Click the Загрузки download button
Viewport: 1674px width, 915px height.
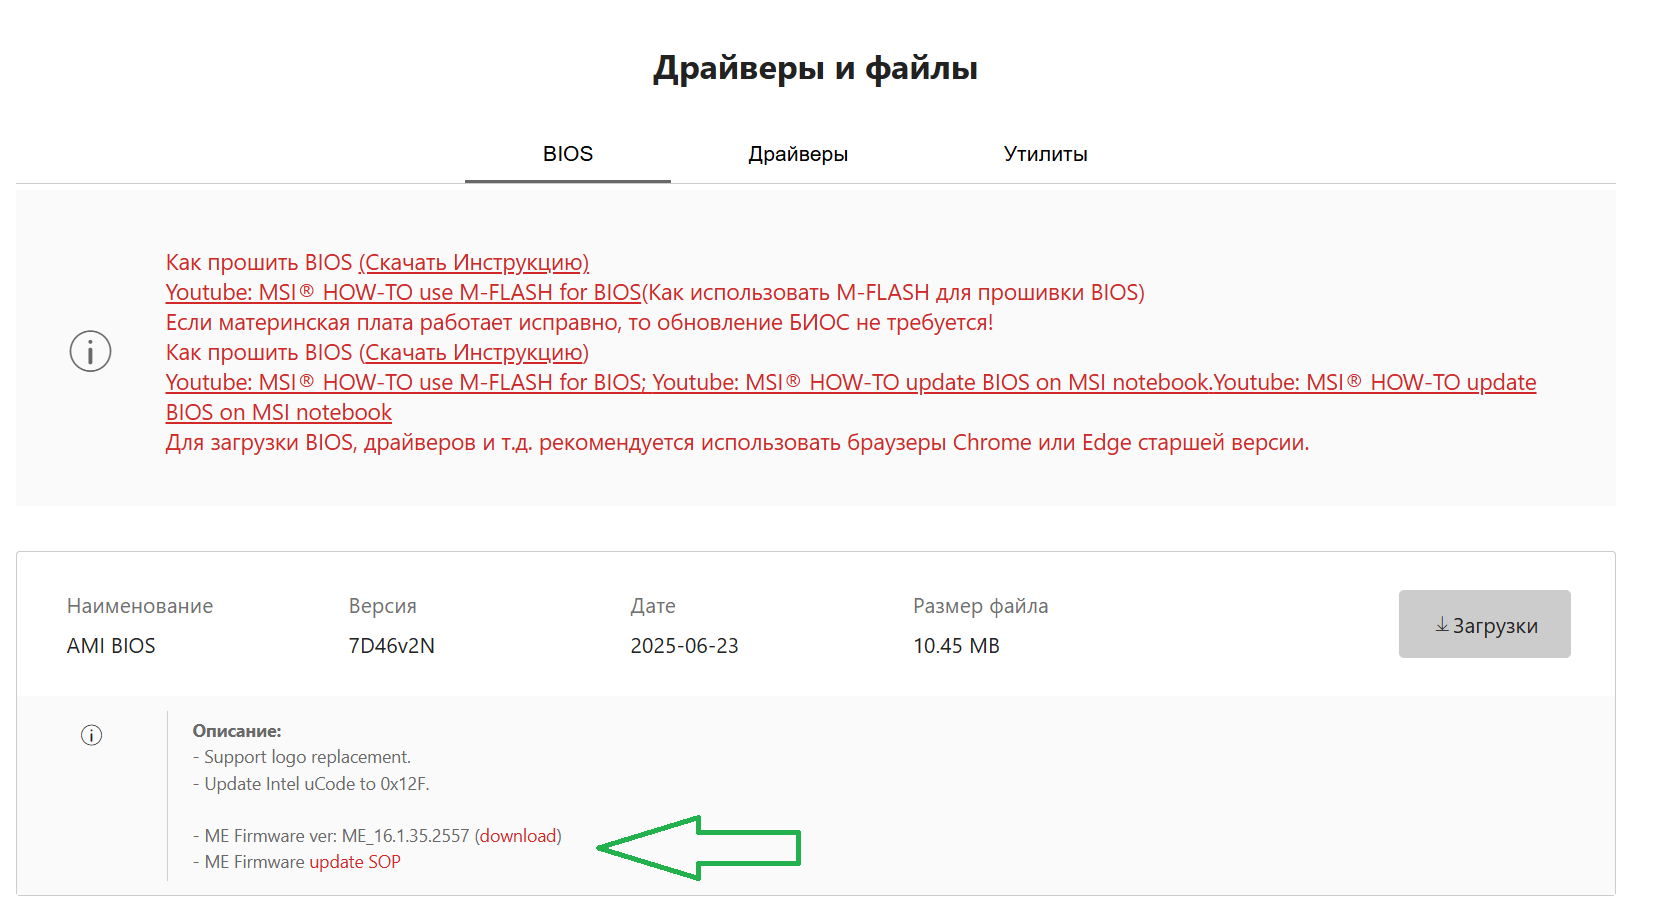click(1485, 624)
